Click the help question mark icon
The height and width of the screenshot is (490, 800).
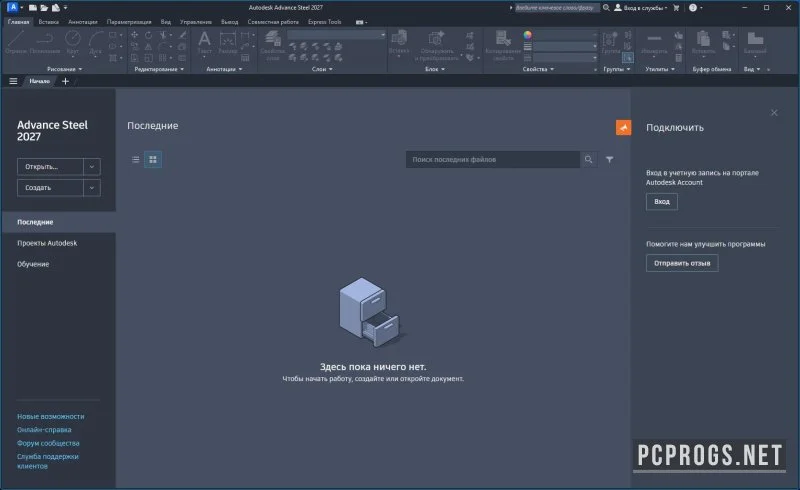[693, 8]
